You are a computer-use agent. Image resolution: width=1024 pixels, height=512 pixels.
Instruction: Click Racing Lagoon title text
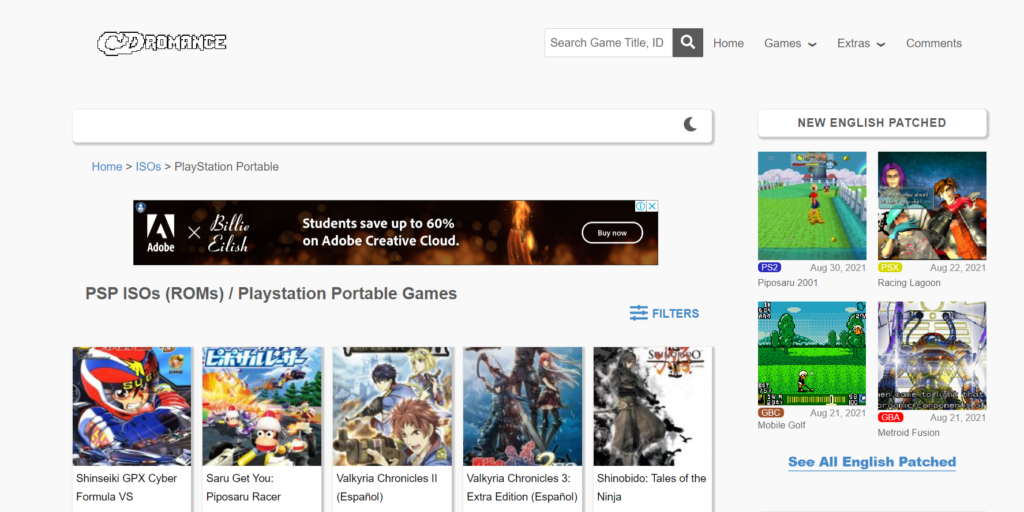tap(909, 283)
